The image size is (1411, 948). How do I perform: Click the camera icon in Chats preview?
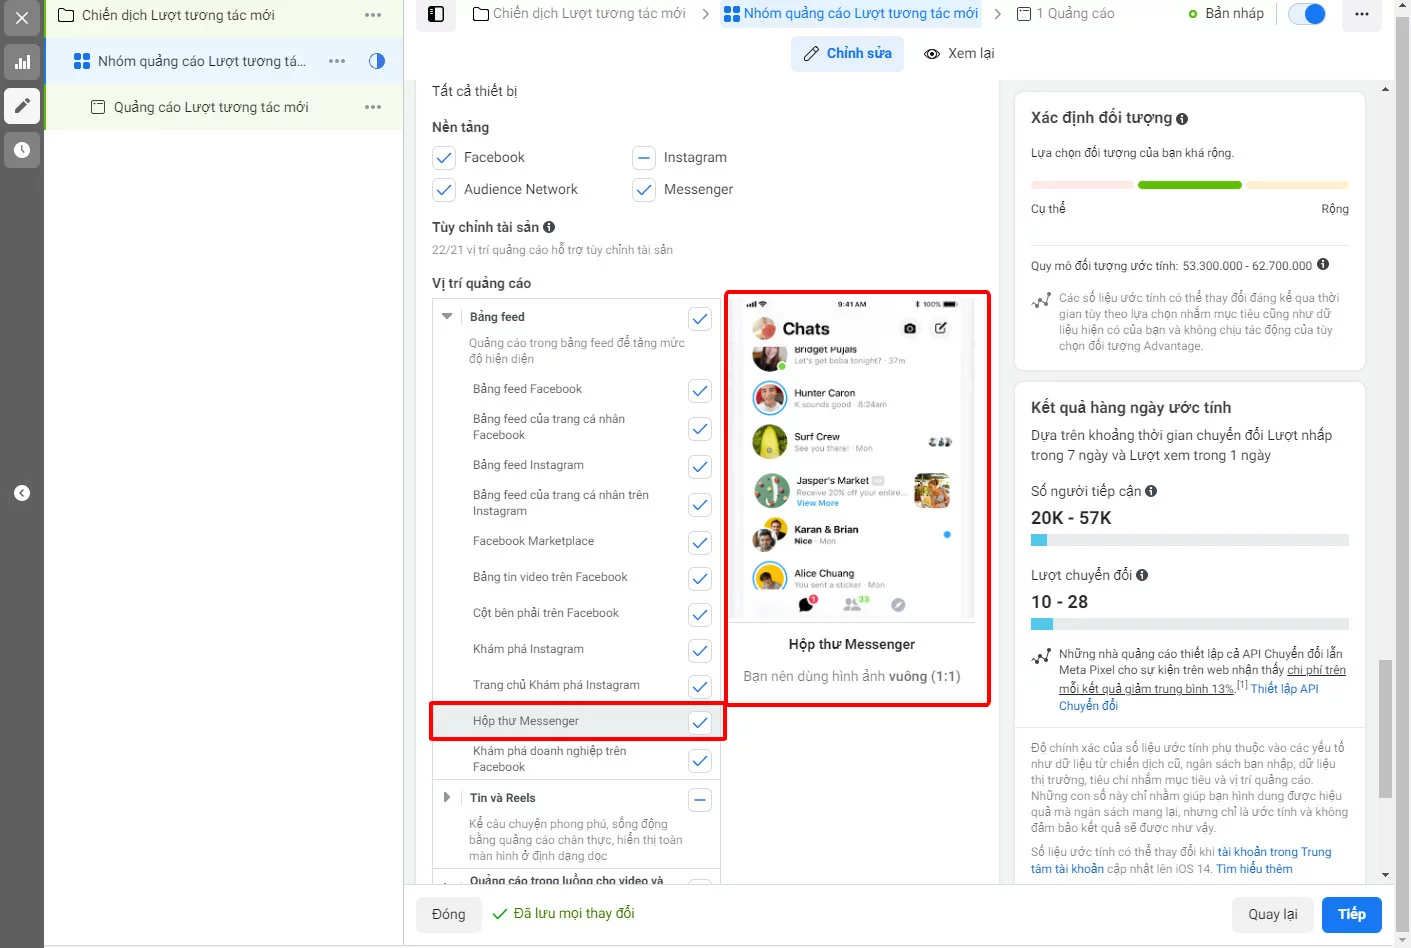[909, 328]
